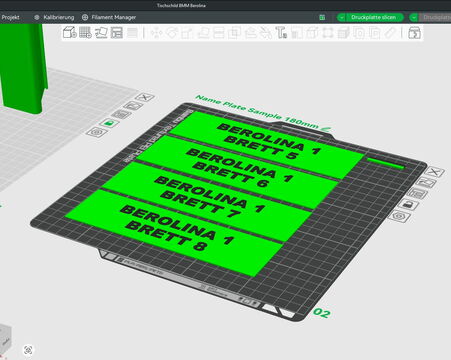Click the view reset icon at bottom left
The height and width of the screenshot is (360, 451).
tap(28, 350)
